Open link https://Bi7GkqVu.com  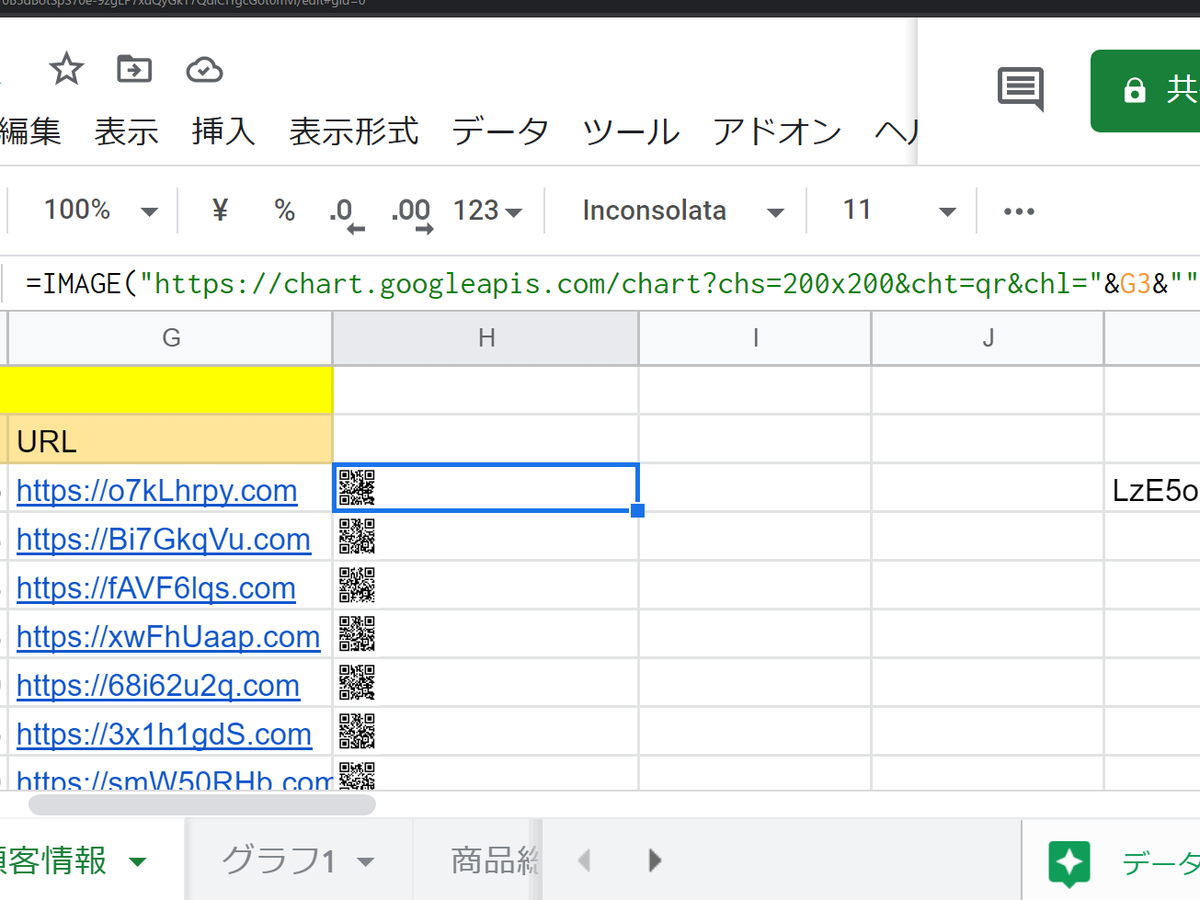tap(164, 539)
